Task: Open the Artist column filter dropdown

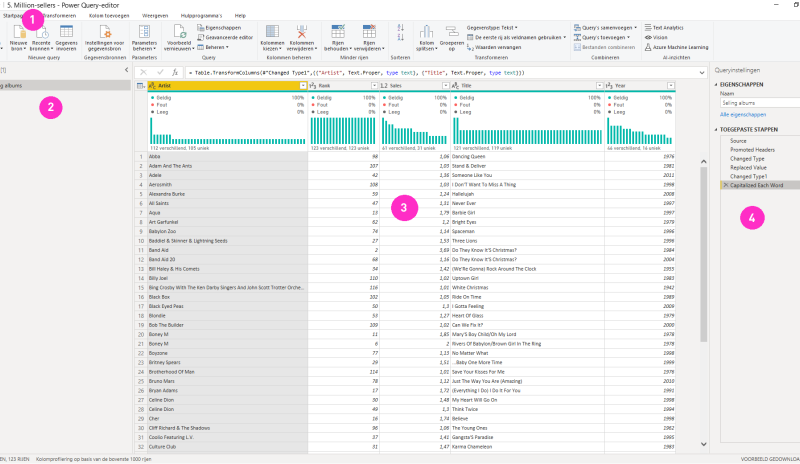Action: point(302,87)
